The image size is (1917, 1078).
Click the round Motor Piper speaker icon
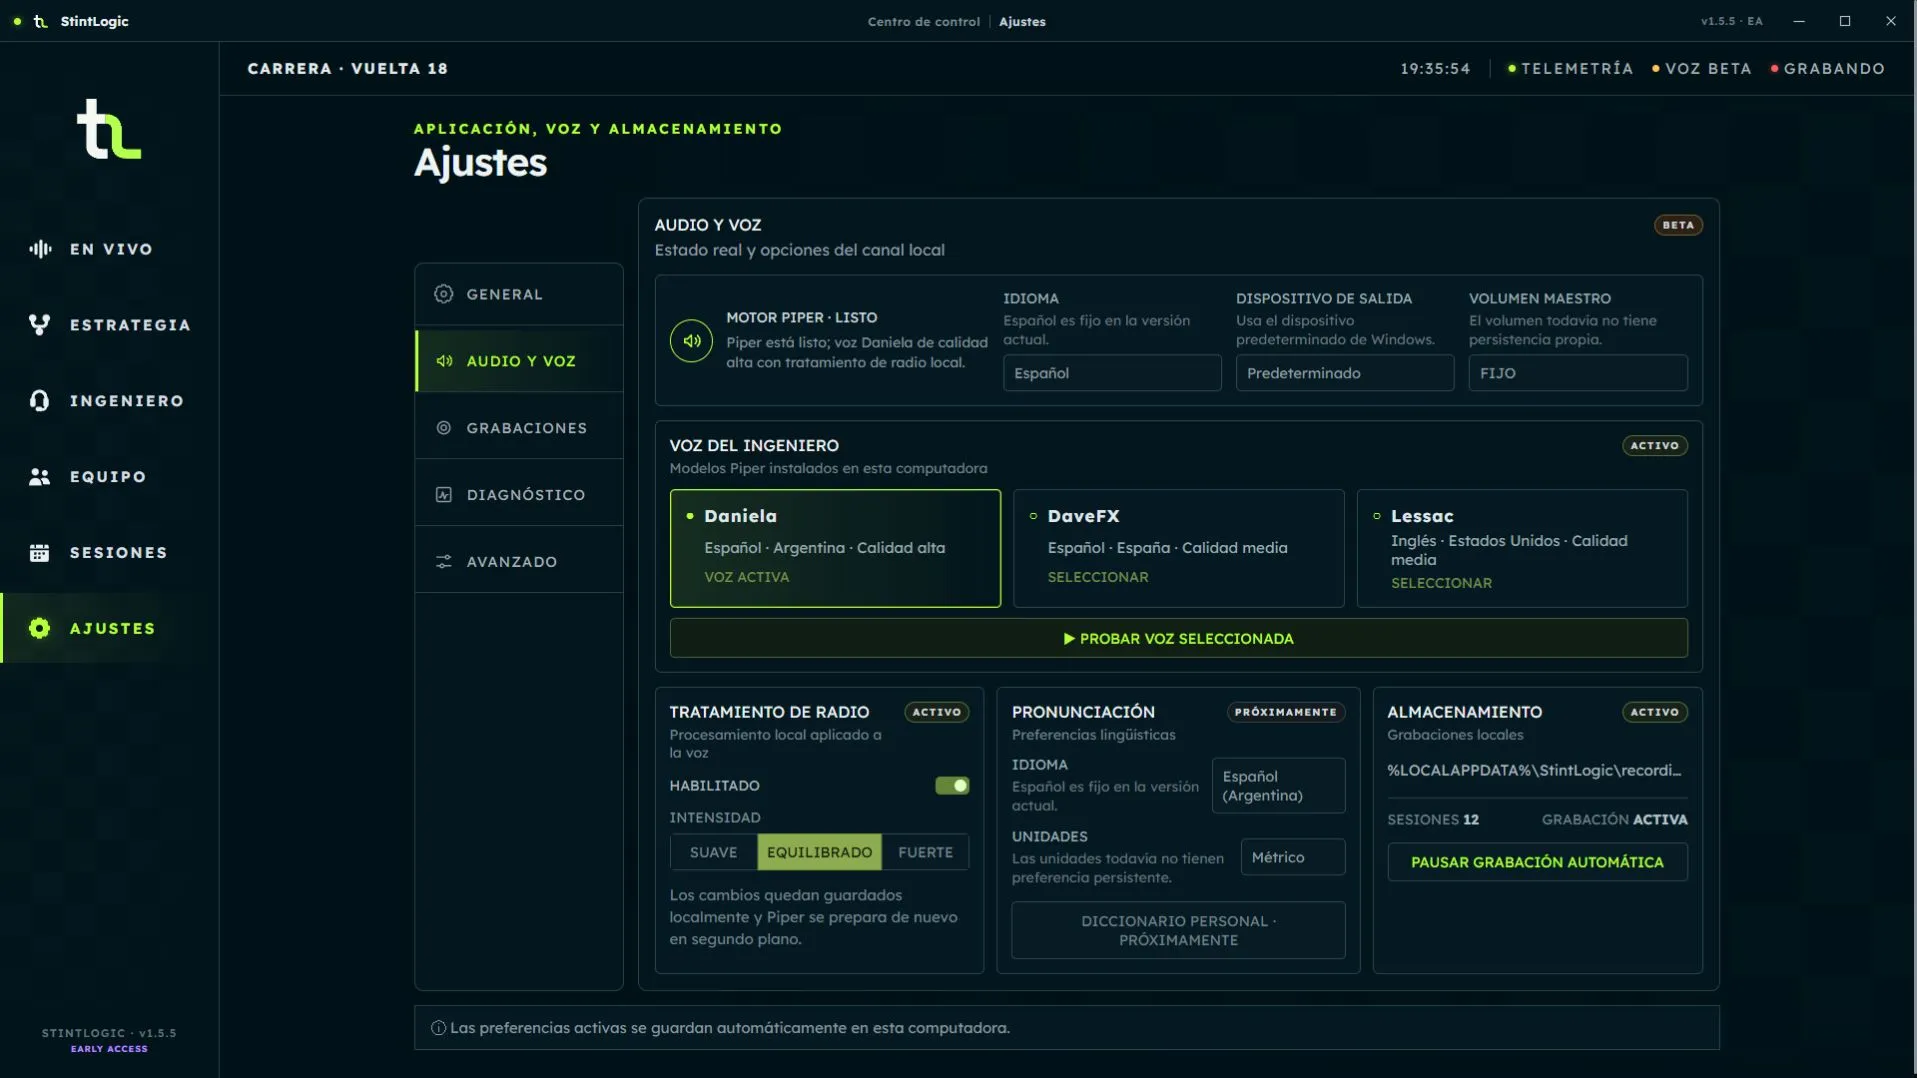click(x=691, y=341)
